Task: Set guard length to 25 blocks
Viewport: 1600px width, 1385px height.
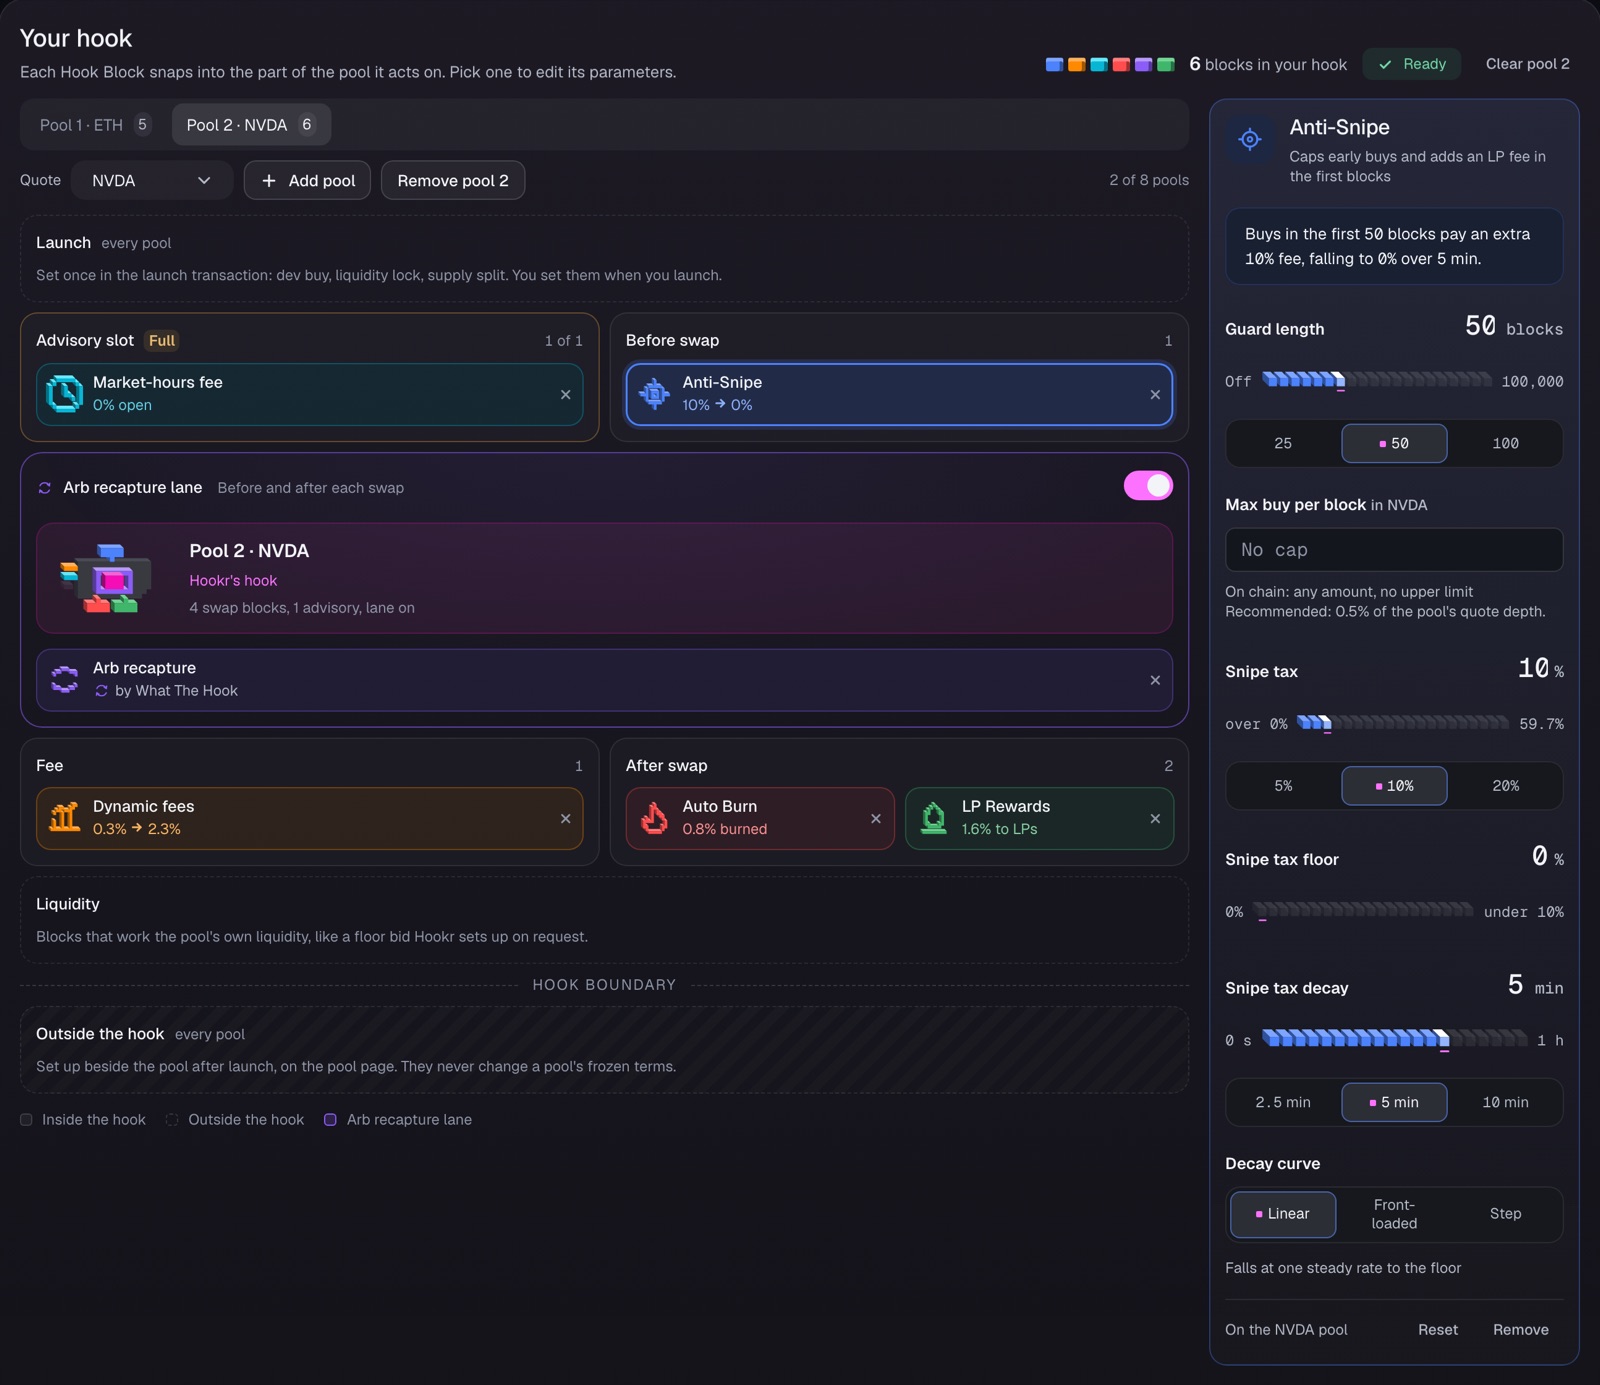Action: click(x=1283, y=443)
